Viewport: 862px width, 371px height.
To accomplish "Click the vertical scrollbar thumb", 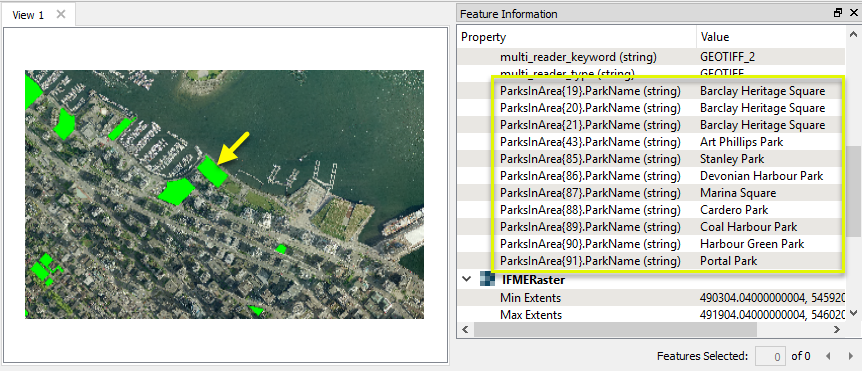I will coord(853,191).
